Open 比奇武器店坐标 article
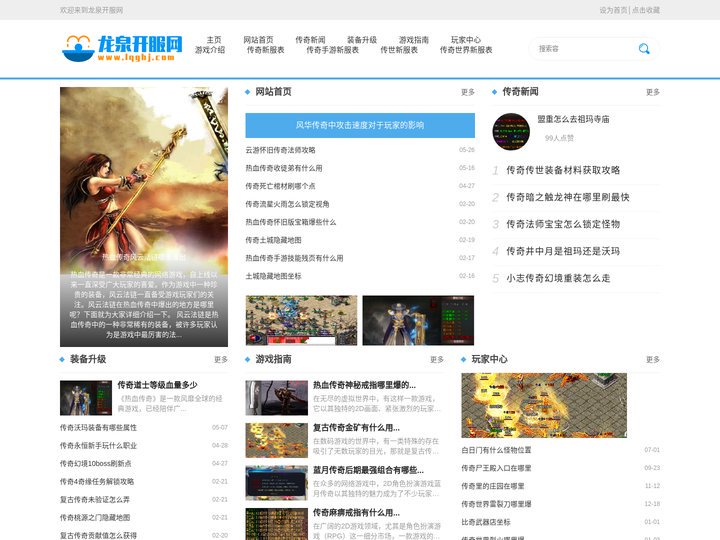The image size is (720, 540). [x=486, y=522]
